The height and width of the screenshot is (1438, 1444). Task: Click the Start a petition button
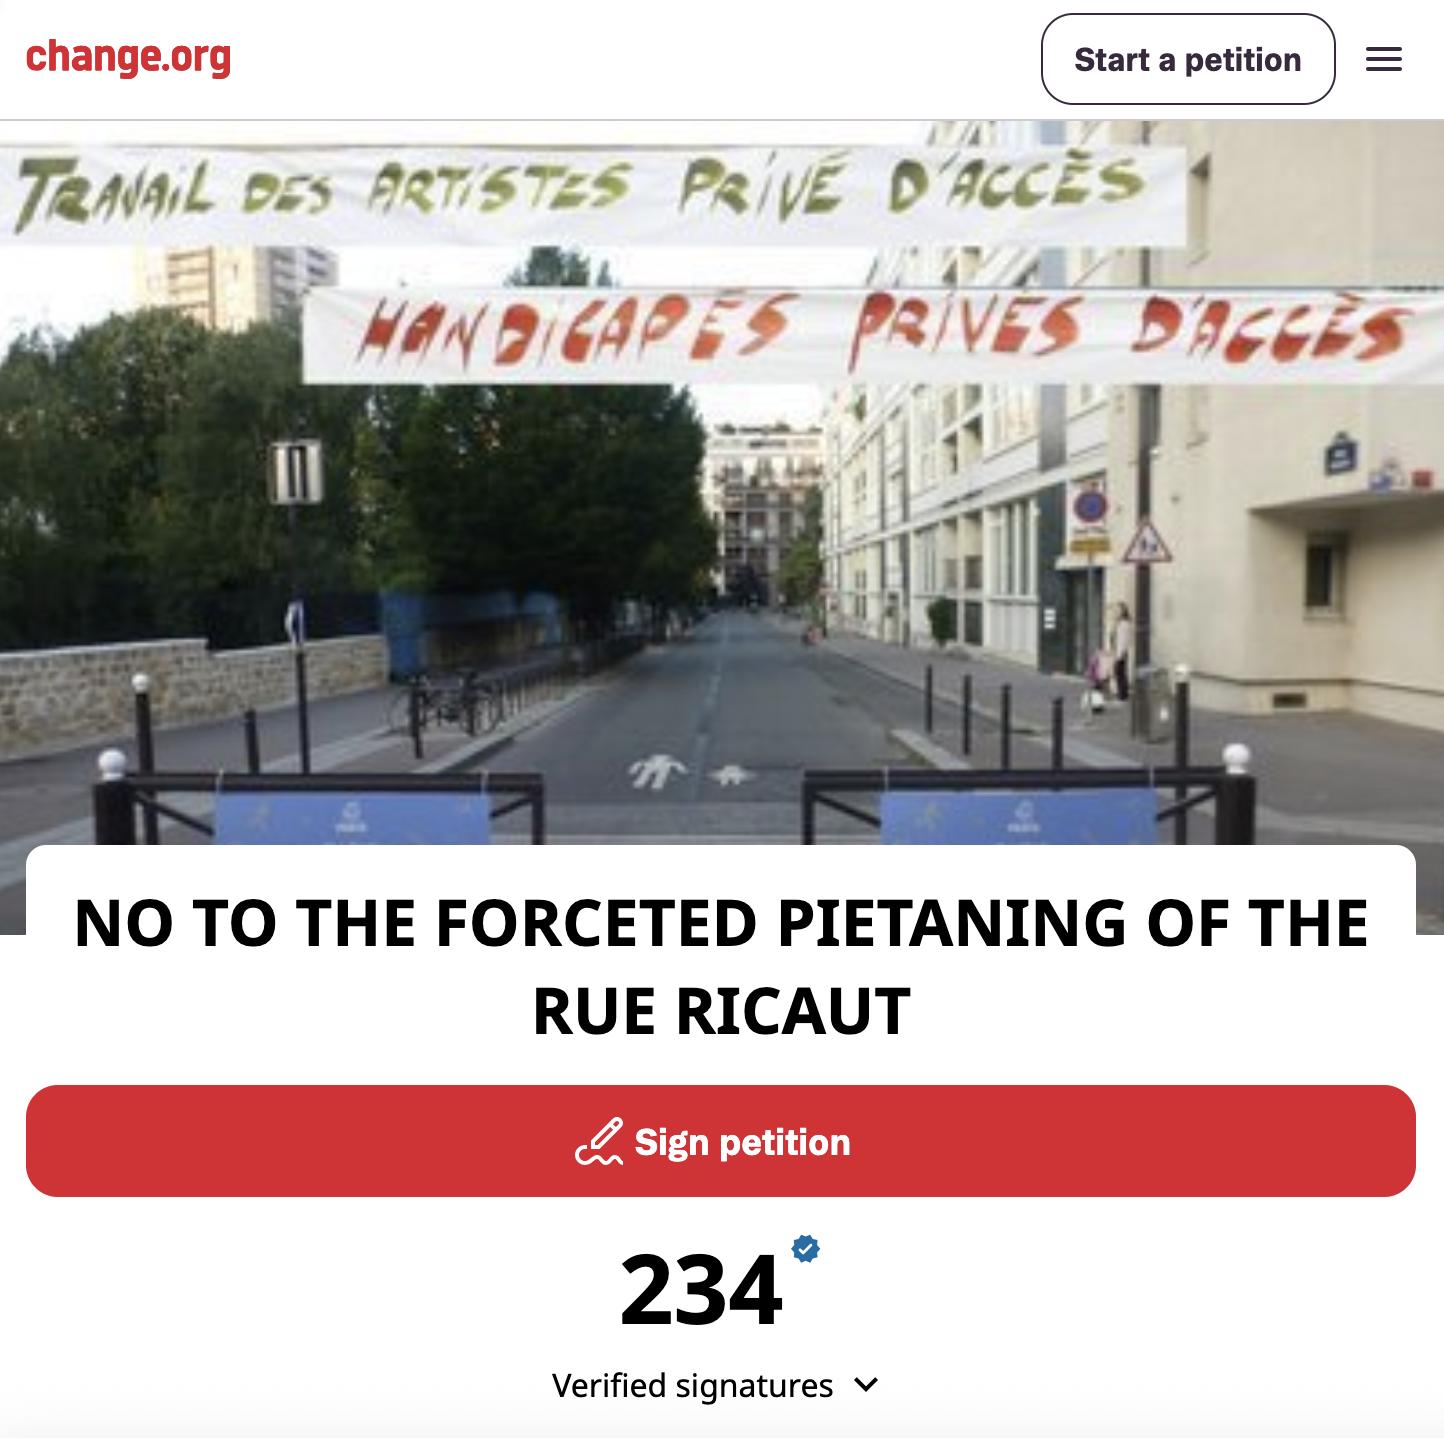1187,59
